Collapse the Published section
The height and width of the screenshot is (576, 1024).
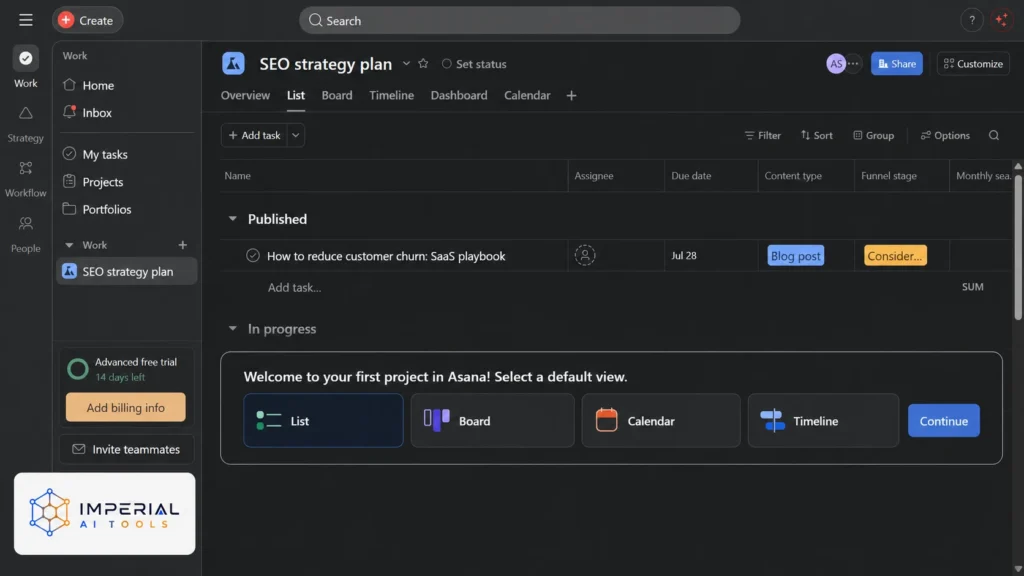(232, 219)
